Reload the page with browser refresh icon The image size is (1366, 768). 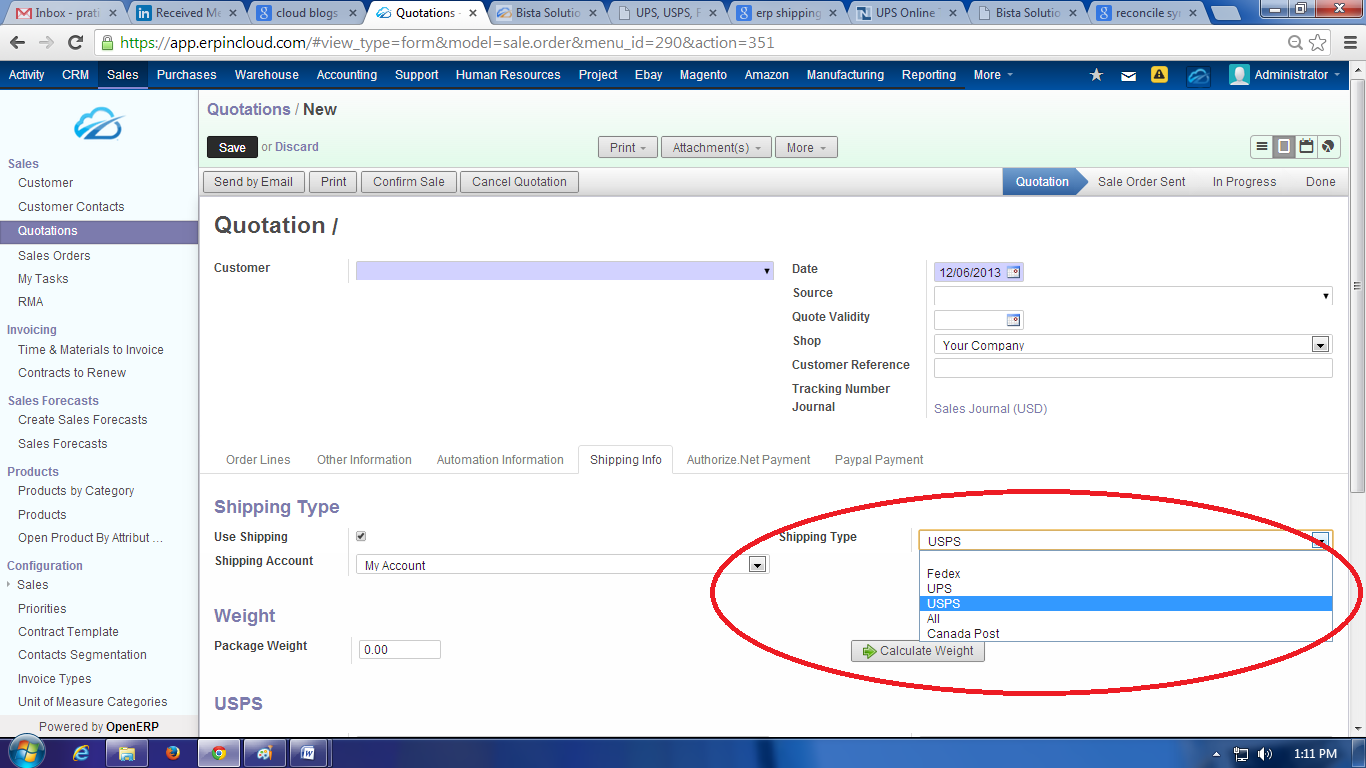click(x=75, y=43)
